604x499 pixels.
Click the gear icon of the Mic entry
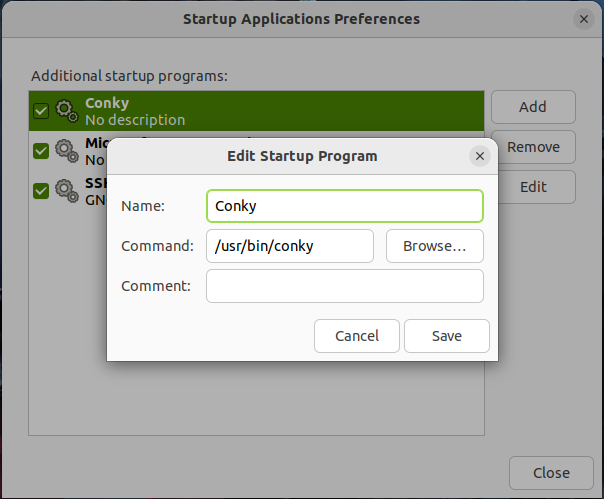point(67,151)
